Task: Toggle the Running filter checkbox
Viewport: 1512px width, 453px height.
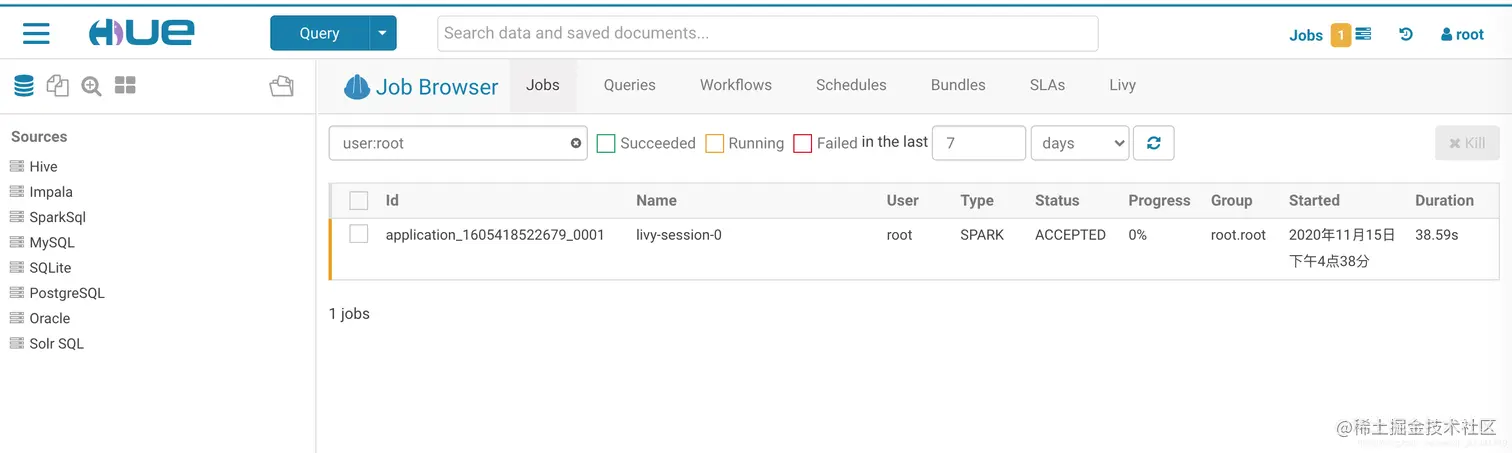Action: [714, 143]
